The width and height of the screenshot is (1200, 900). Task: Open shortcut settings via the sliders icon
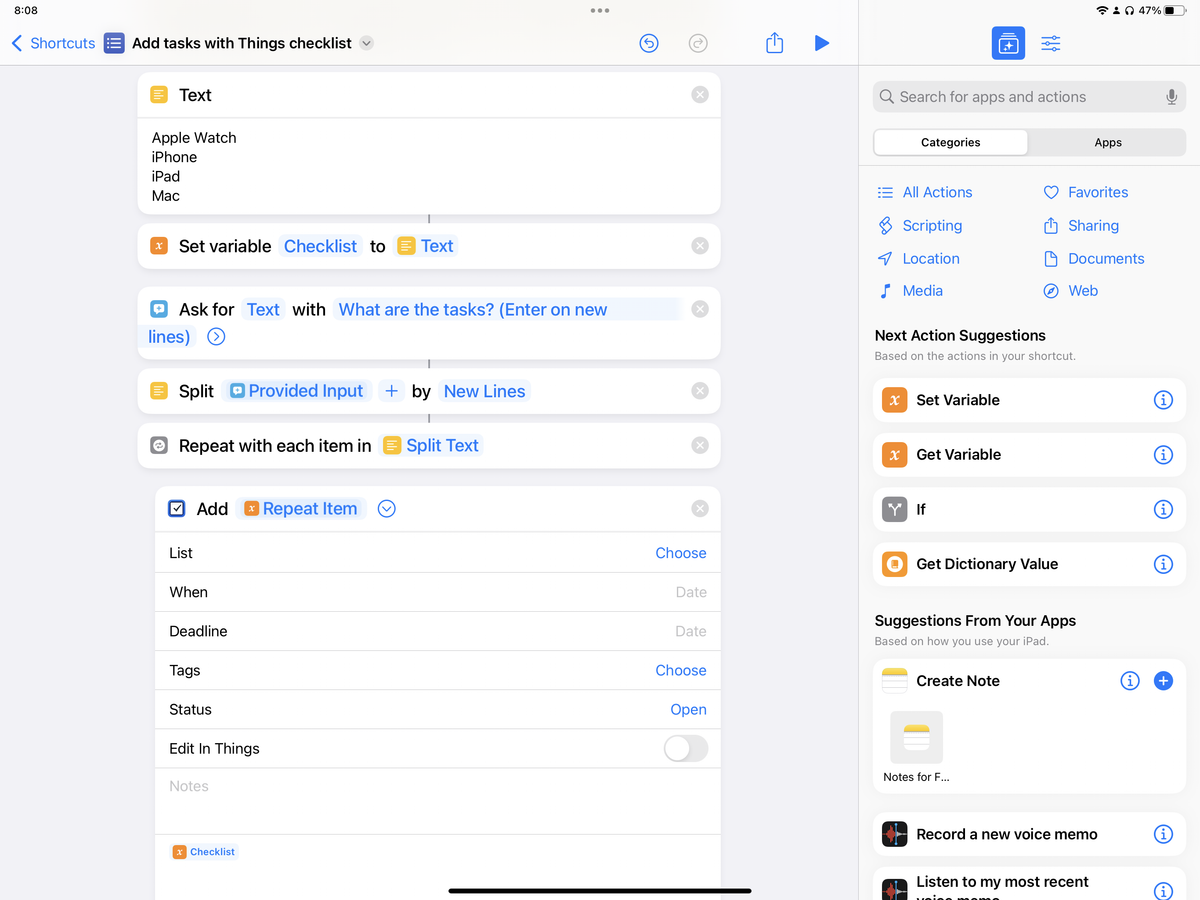click(1050, 43)
